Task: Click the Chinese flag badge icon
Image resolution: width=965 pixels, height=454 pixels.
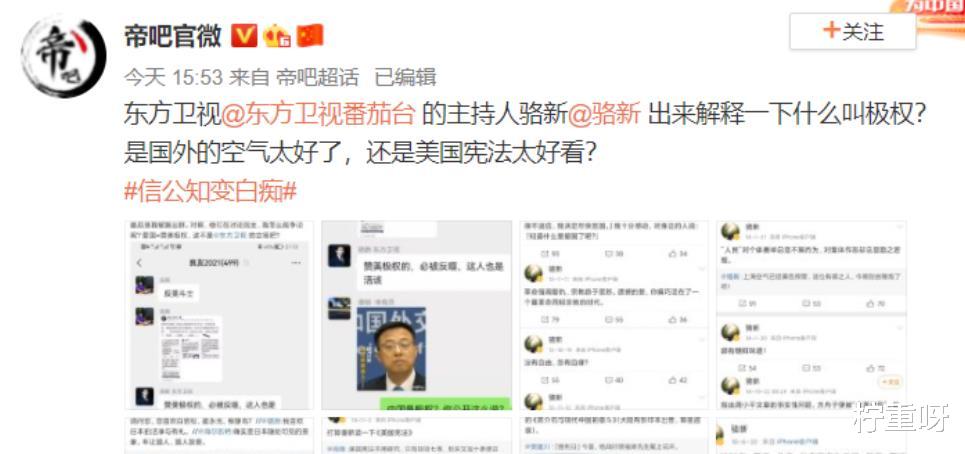Action: (x=310, y=36)
